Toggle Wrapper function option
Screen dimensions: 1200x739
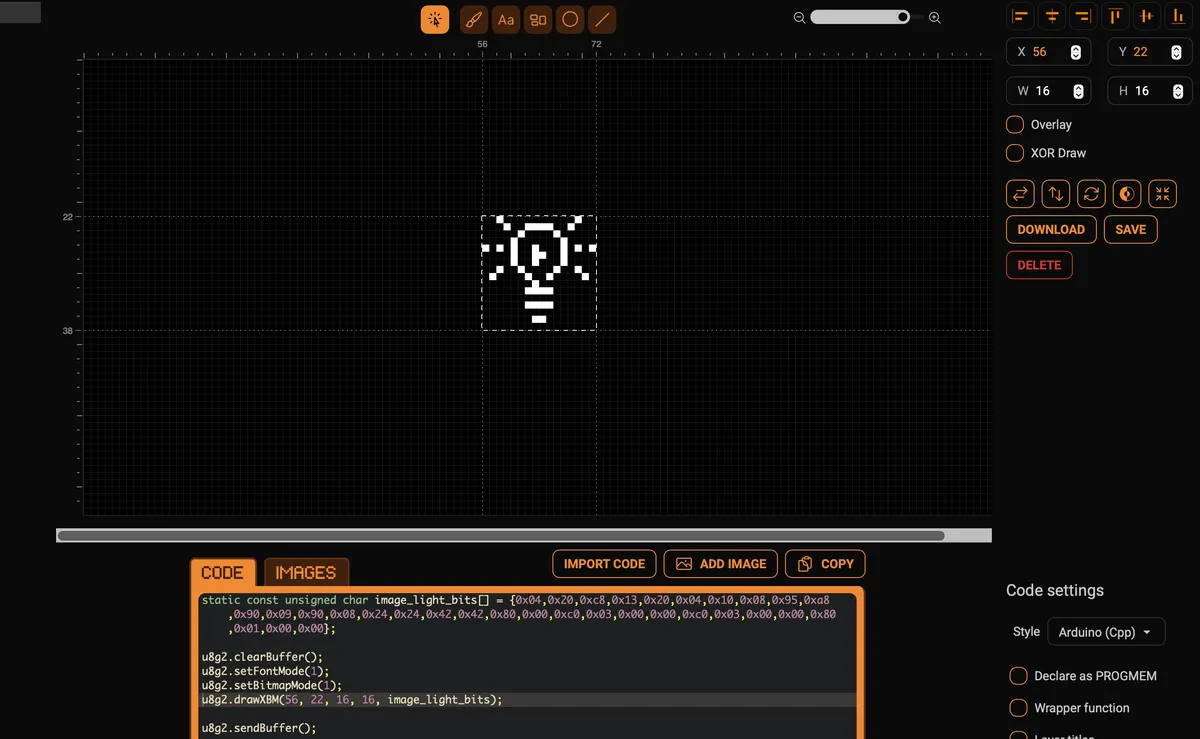1018,708
